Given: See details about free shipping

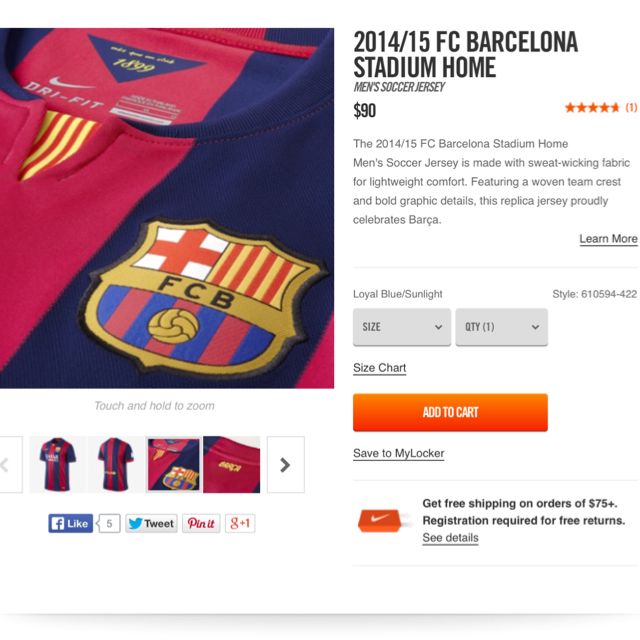Looking at the screenshot, I should [450, 538].
